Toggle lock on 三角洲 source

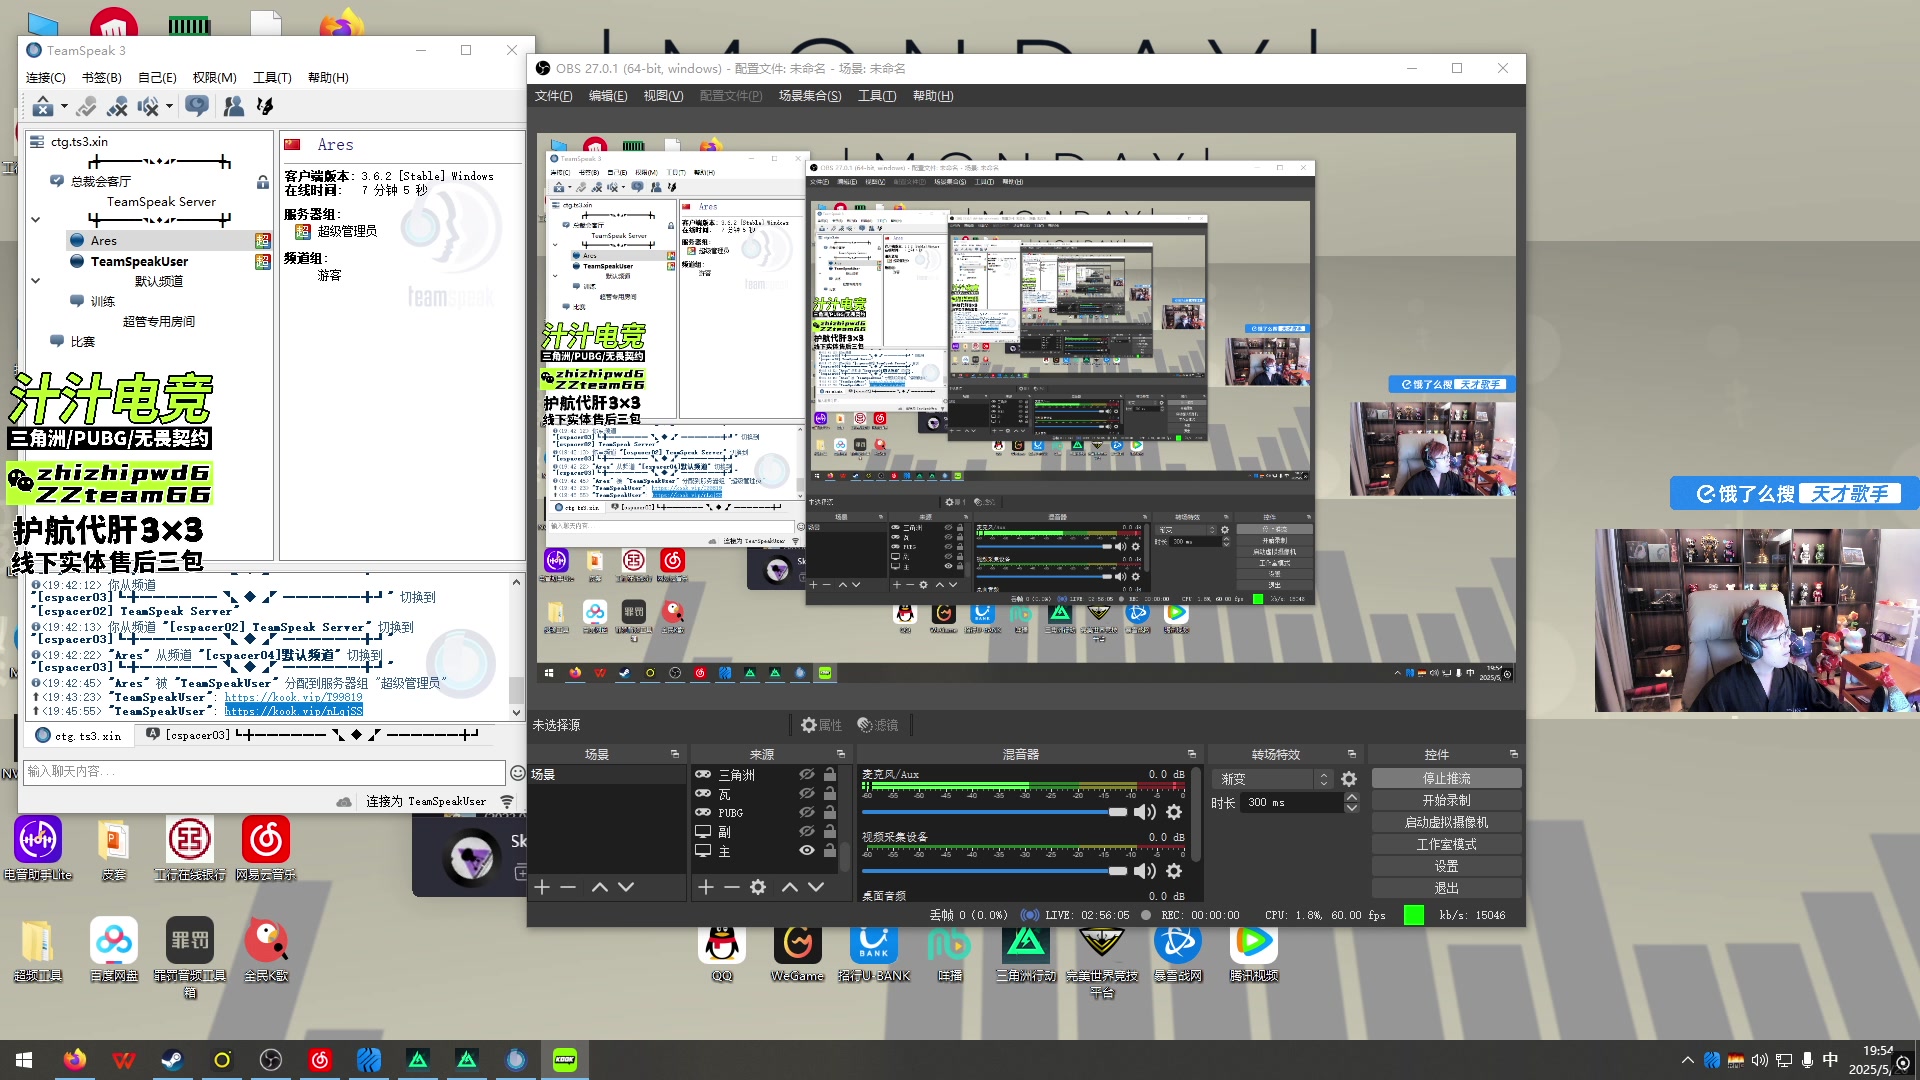(x=830, y=775)
